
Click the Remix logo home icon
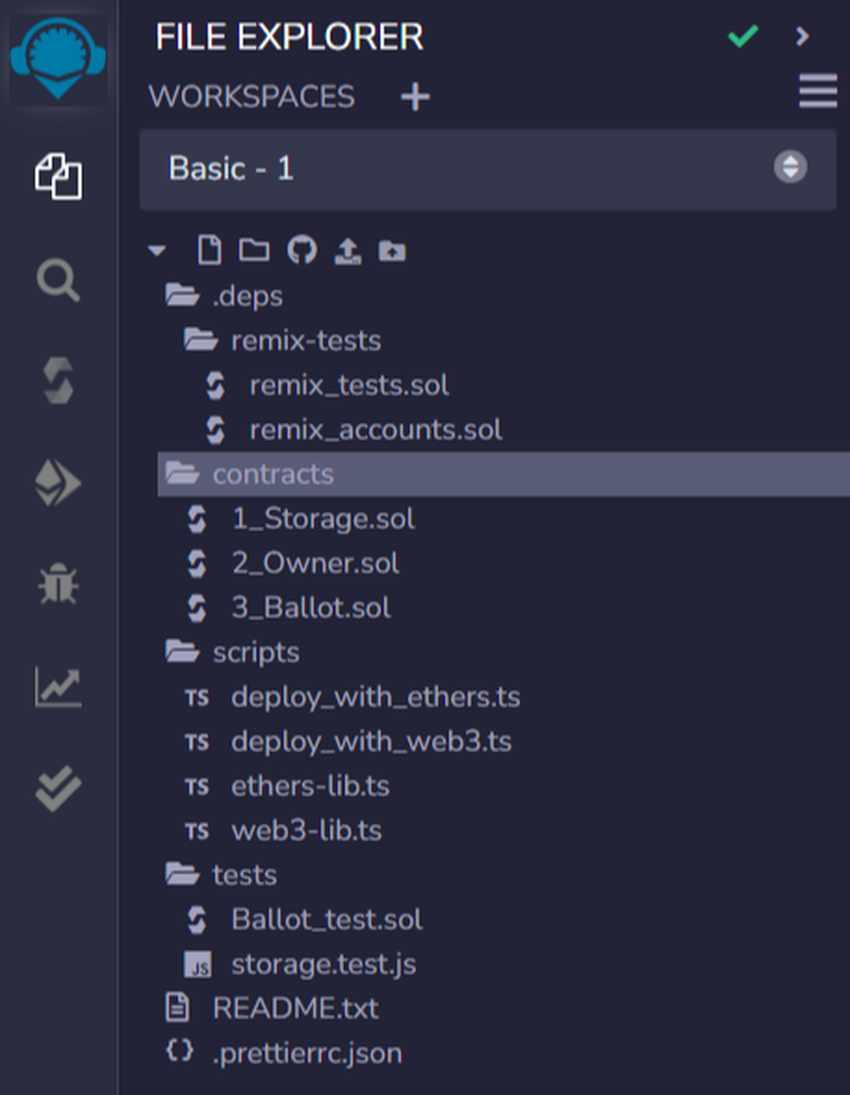(x=58, y=56)
